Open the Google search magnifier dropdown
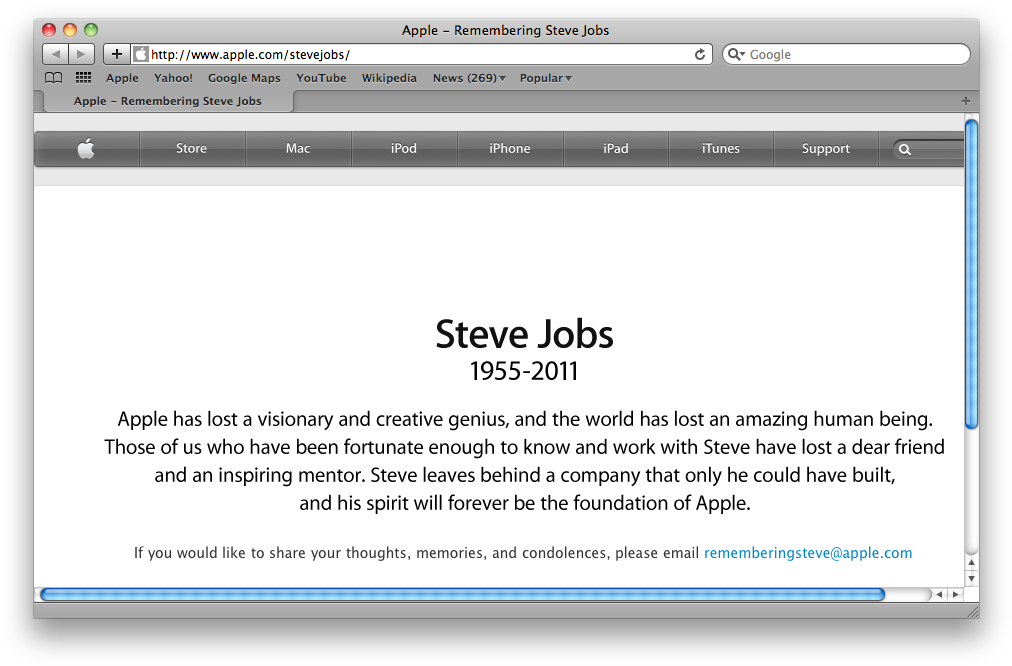The height and width of the screenshot is (666, 1012). [x=735, y=54]
